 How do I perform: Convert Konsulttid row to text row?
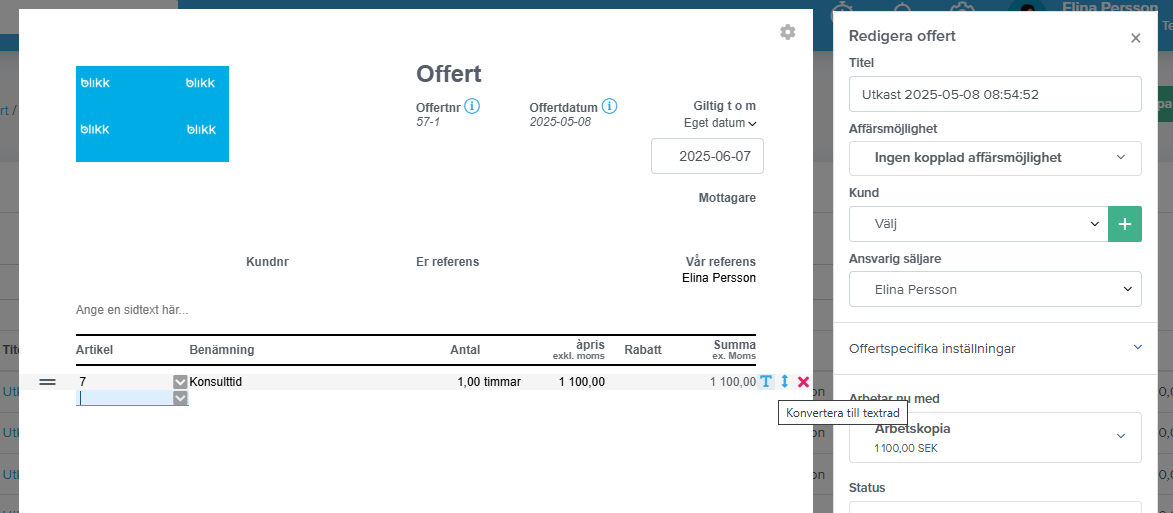point(766,381)
